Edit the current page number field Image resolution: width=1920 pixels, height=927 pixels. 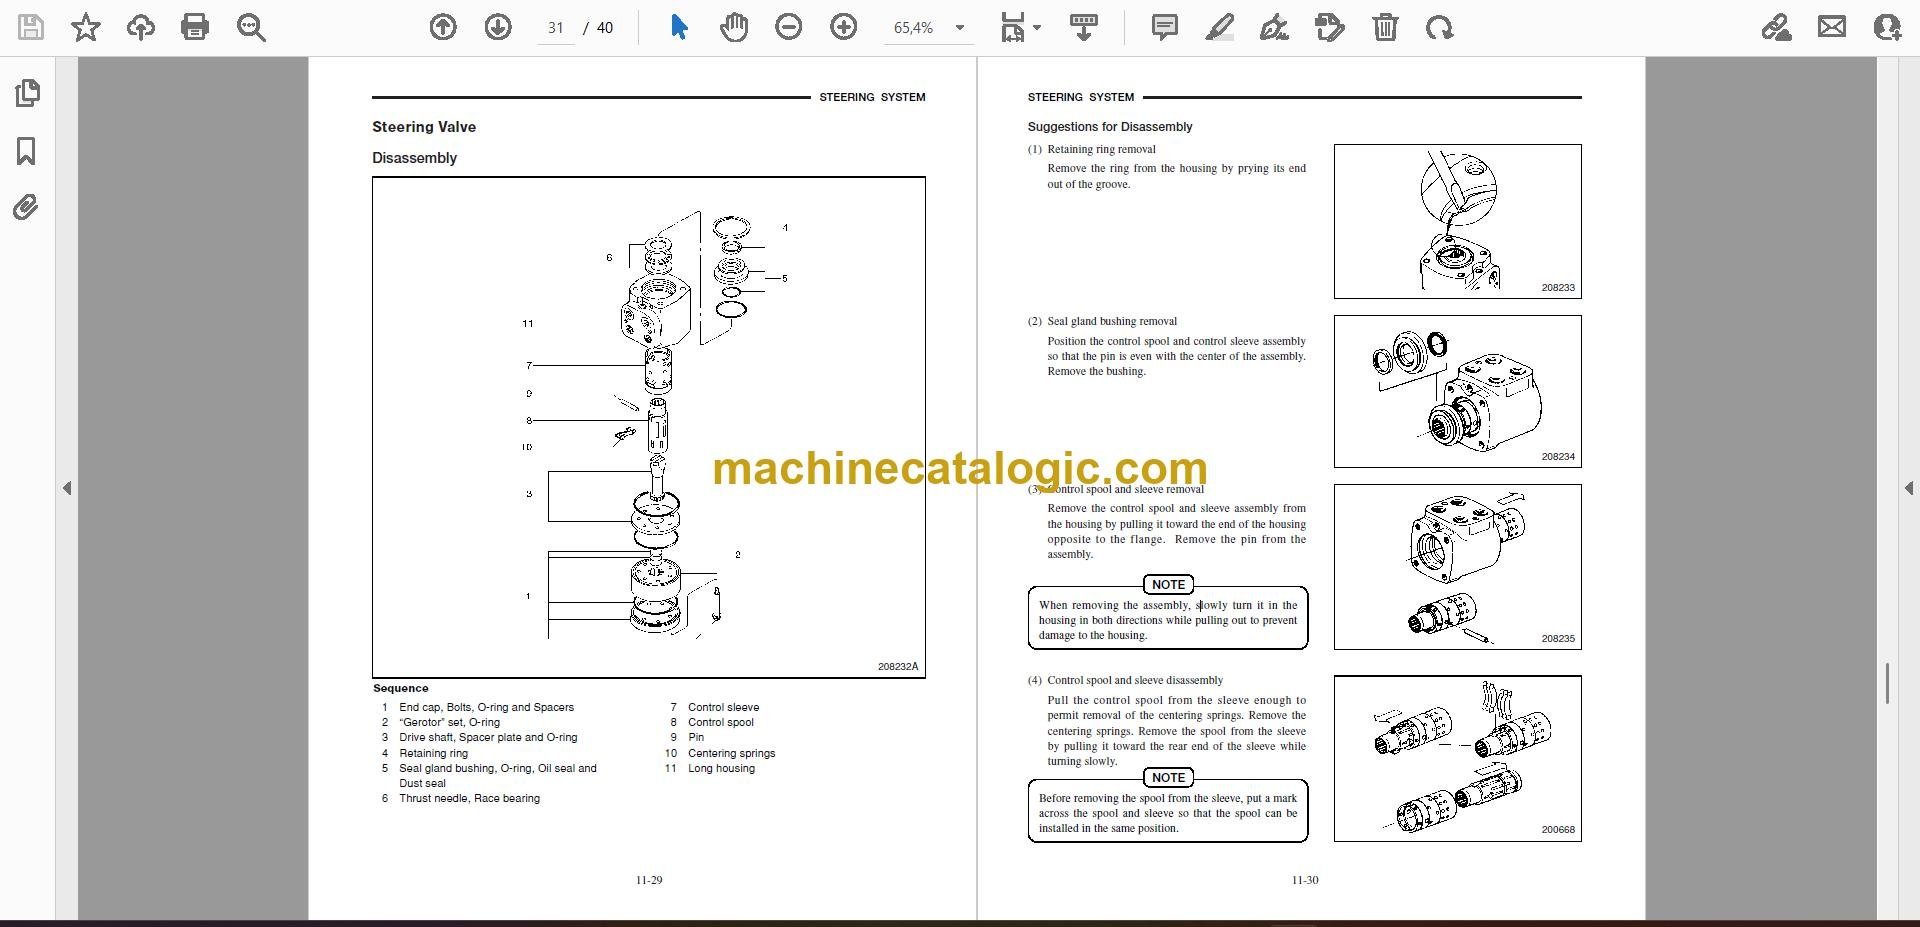[556, 28]
